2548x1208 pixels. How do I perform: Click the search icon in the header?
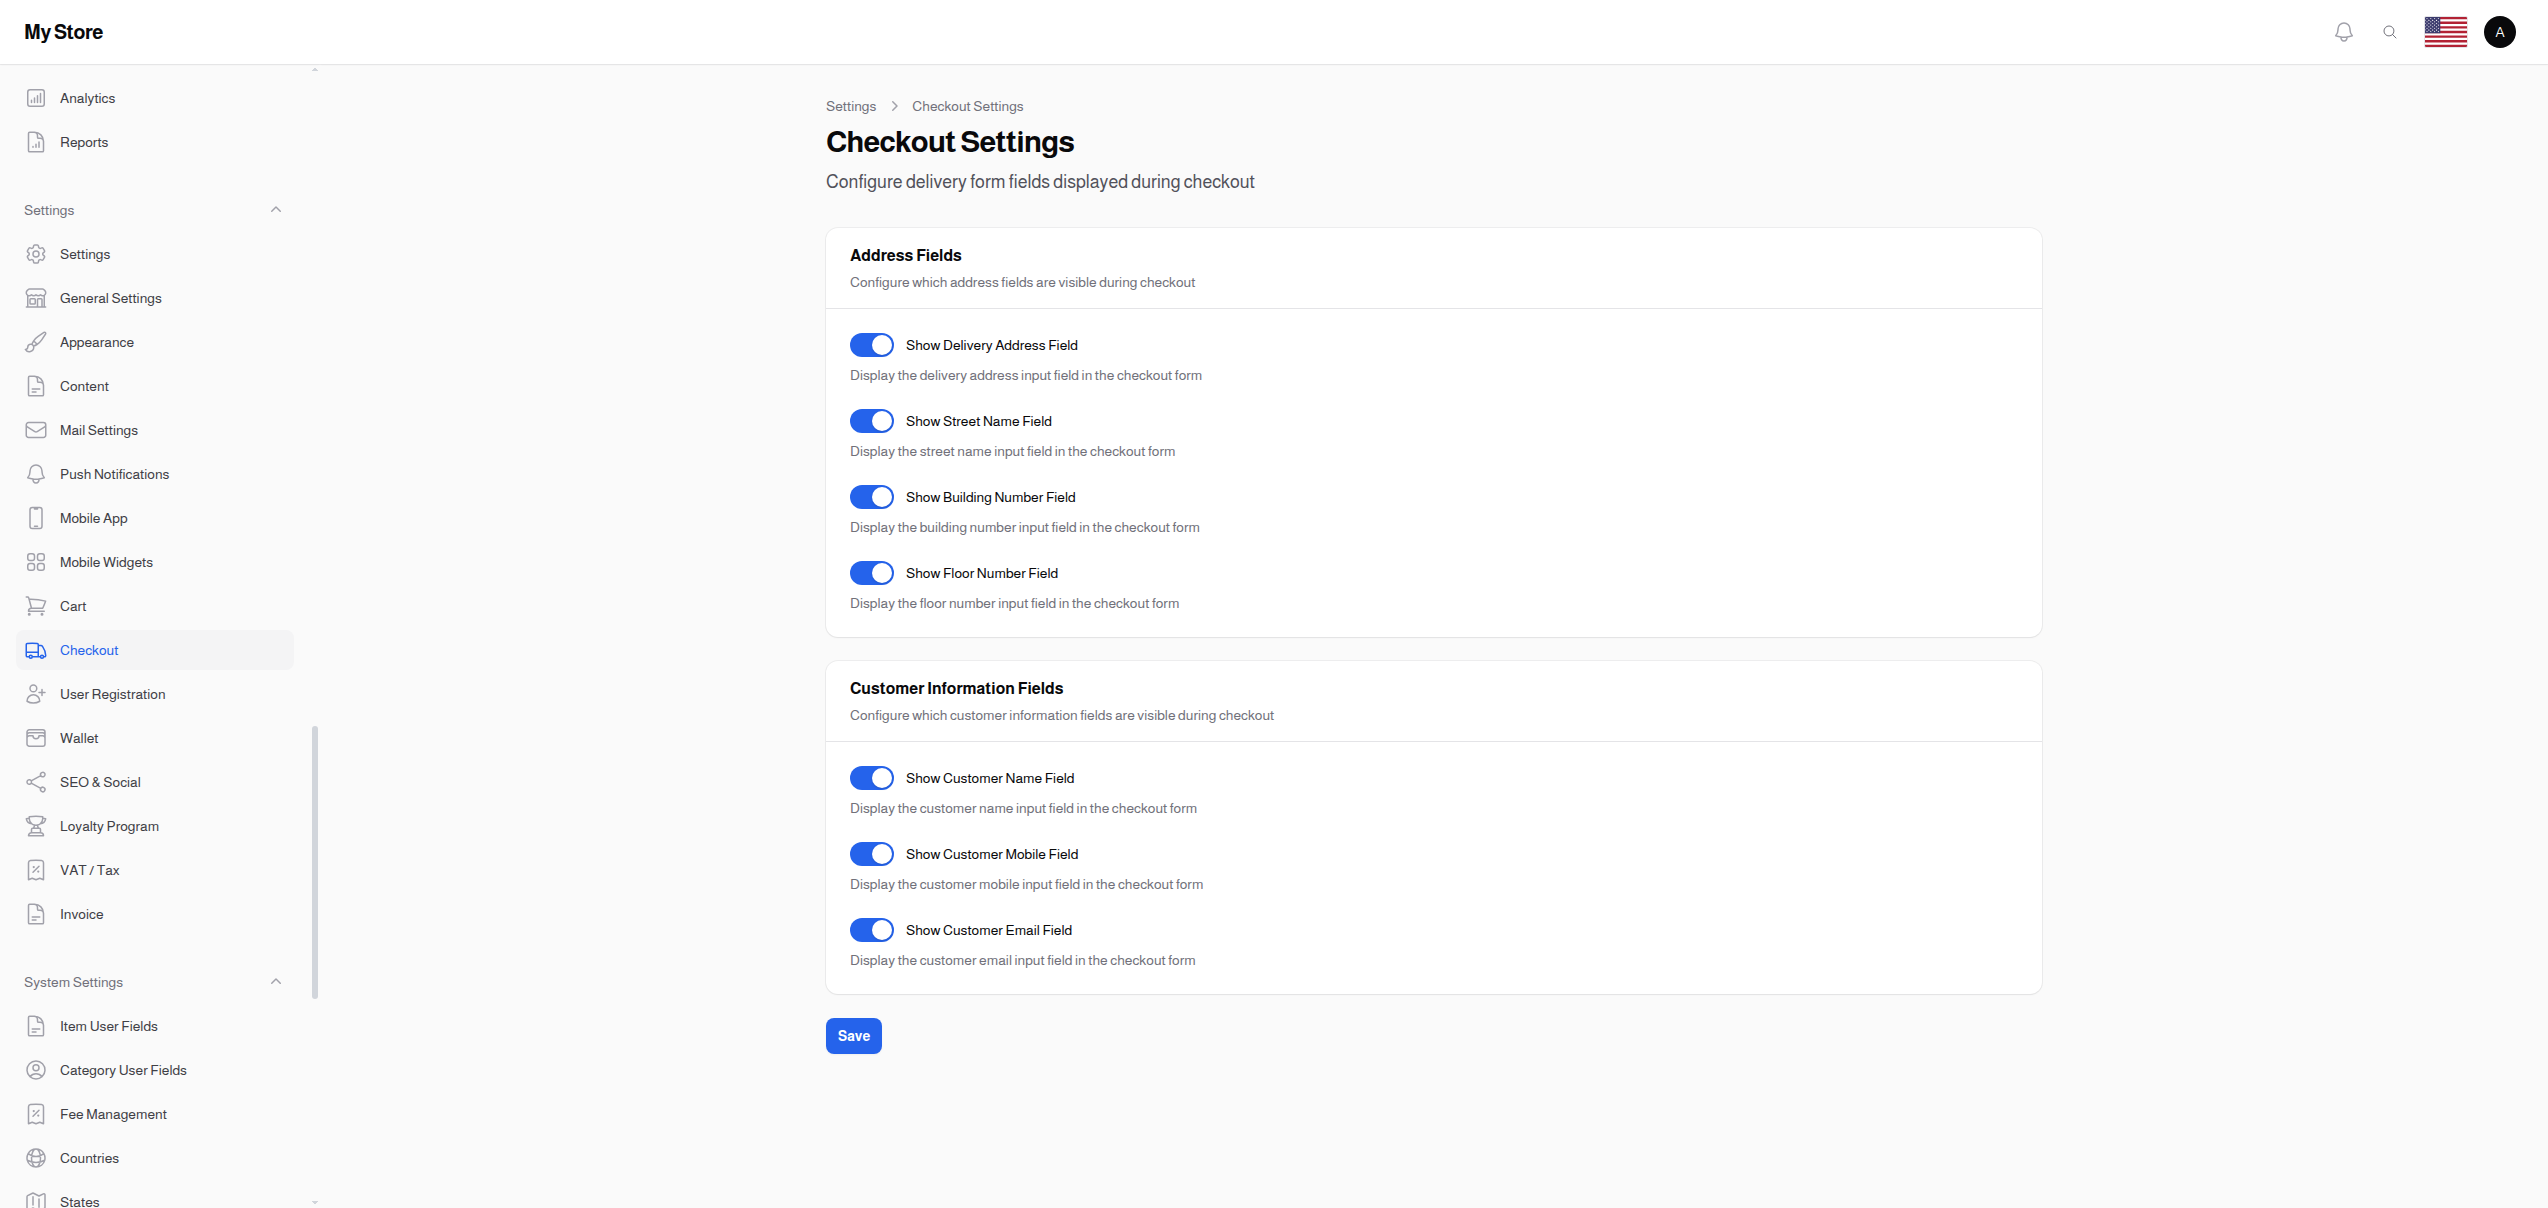[2390, 31]
